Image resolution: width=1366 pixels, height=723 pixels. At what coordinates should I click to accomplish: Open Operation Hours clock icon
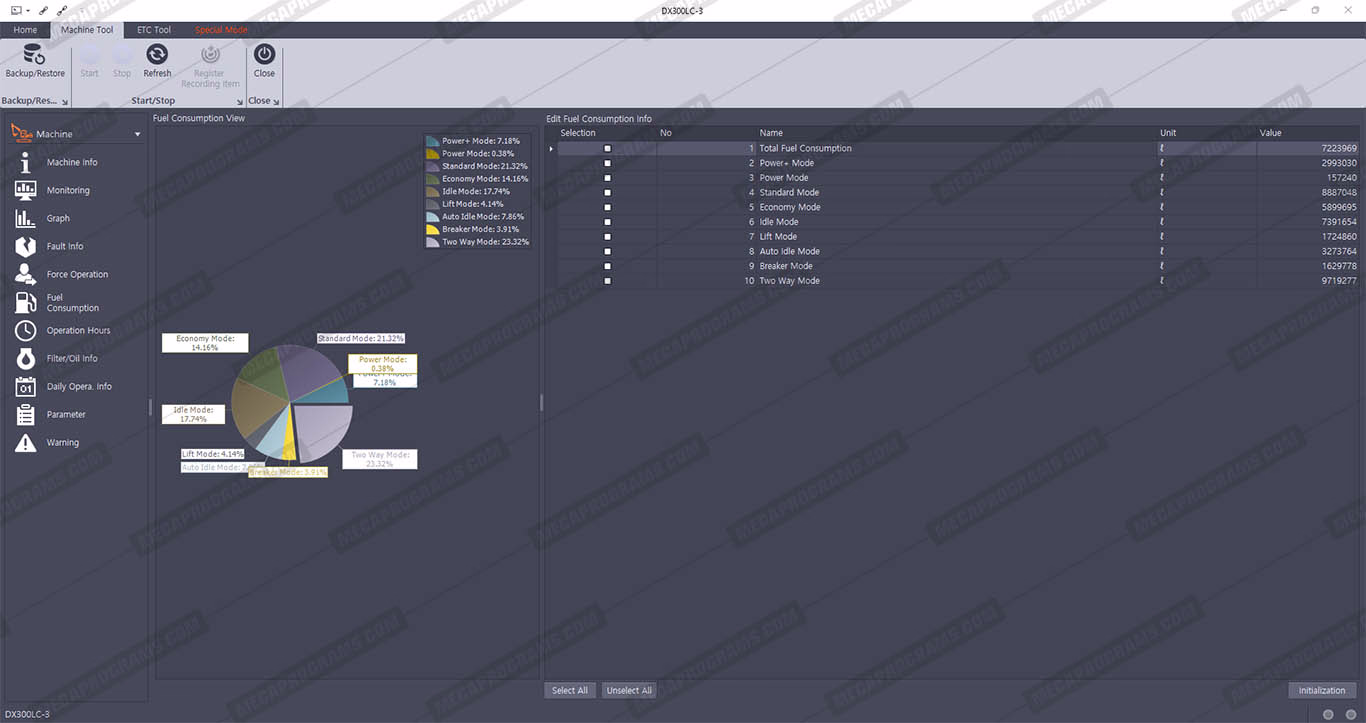tap(26, 330)
